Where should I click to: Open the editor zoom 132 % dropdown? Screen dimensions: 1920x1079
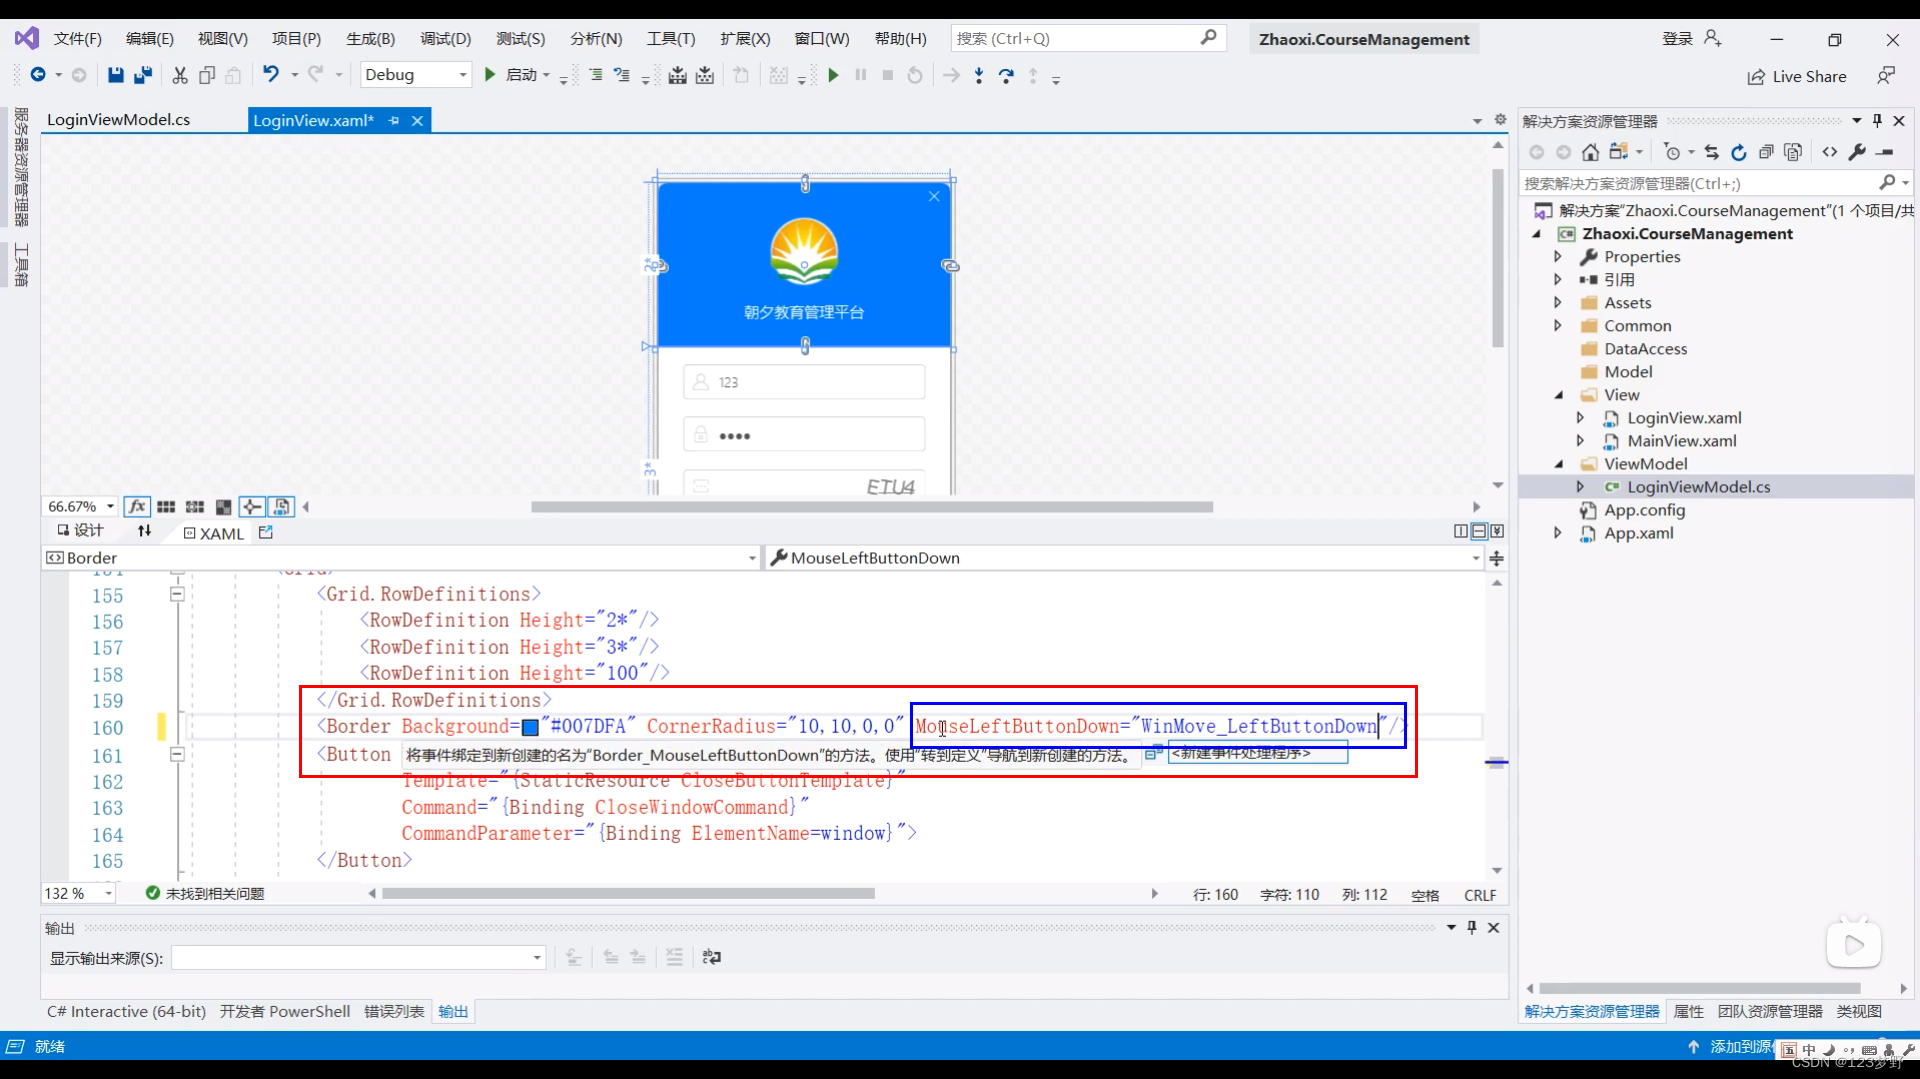coord(78,893)
